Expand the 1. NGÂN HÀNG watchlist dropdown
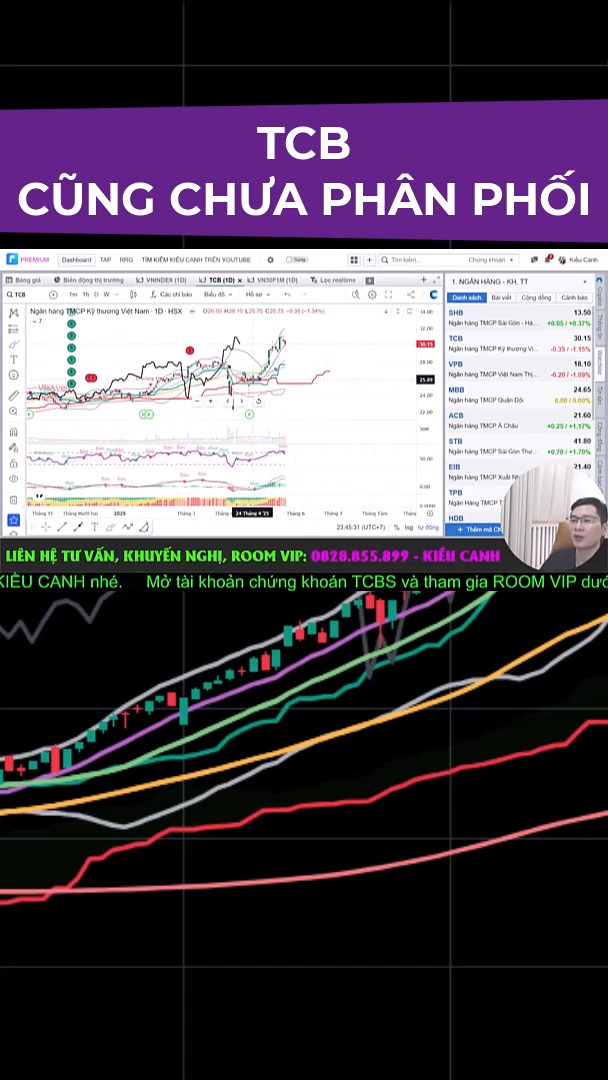This screenshot has width=608, height=1080. [x=520, y=281]
